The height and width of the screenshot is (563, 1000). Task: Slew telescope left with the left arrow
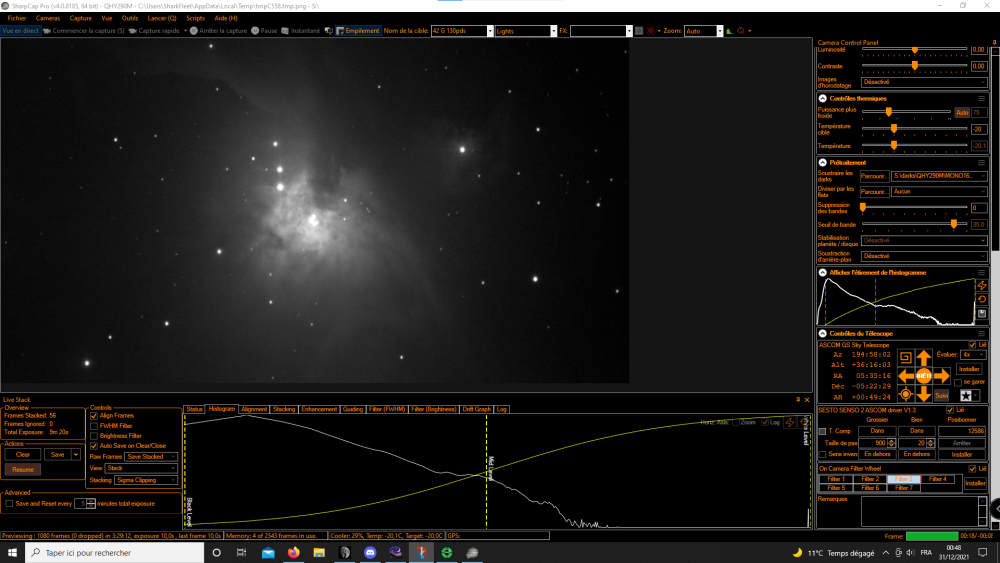906,376
